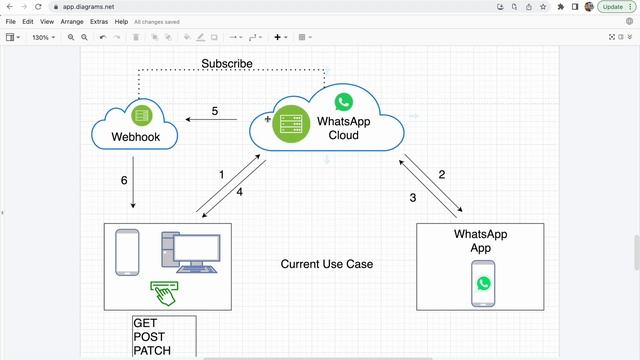Collapse the toolbar with the double-chevron

point(630,37)
